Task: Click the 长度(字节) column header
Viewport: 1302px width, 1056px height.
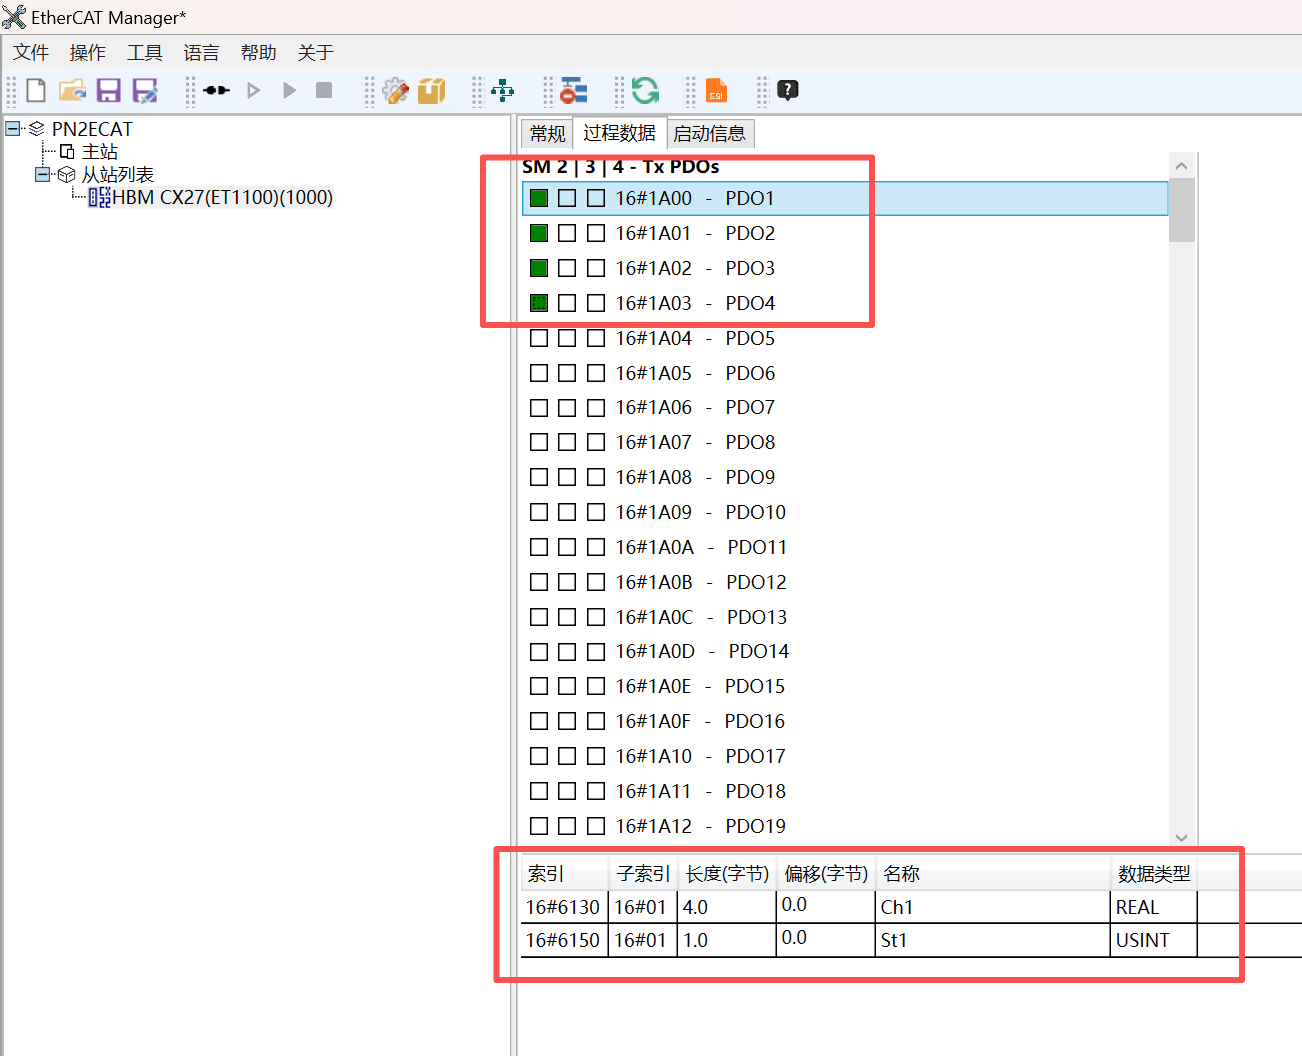Action: [x=727, y=874]
